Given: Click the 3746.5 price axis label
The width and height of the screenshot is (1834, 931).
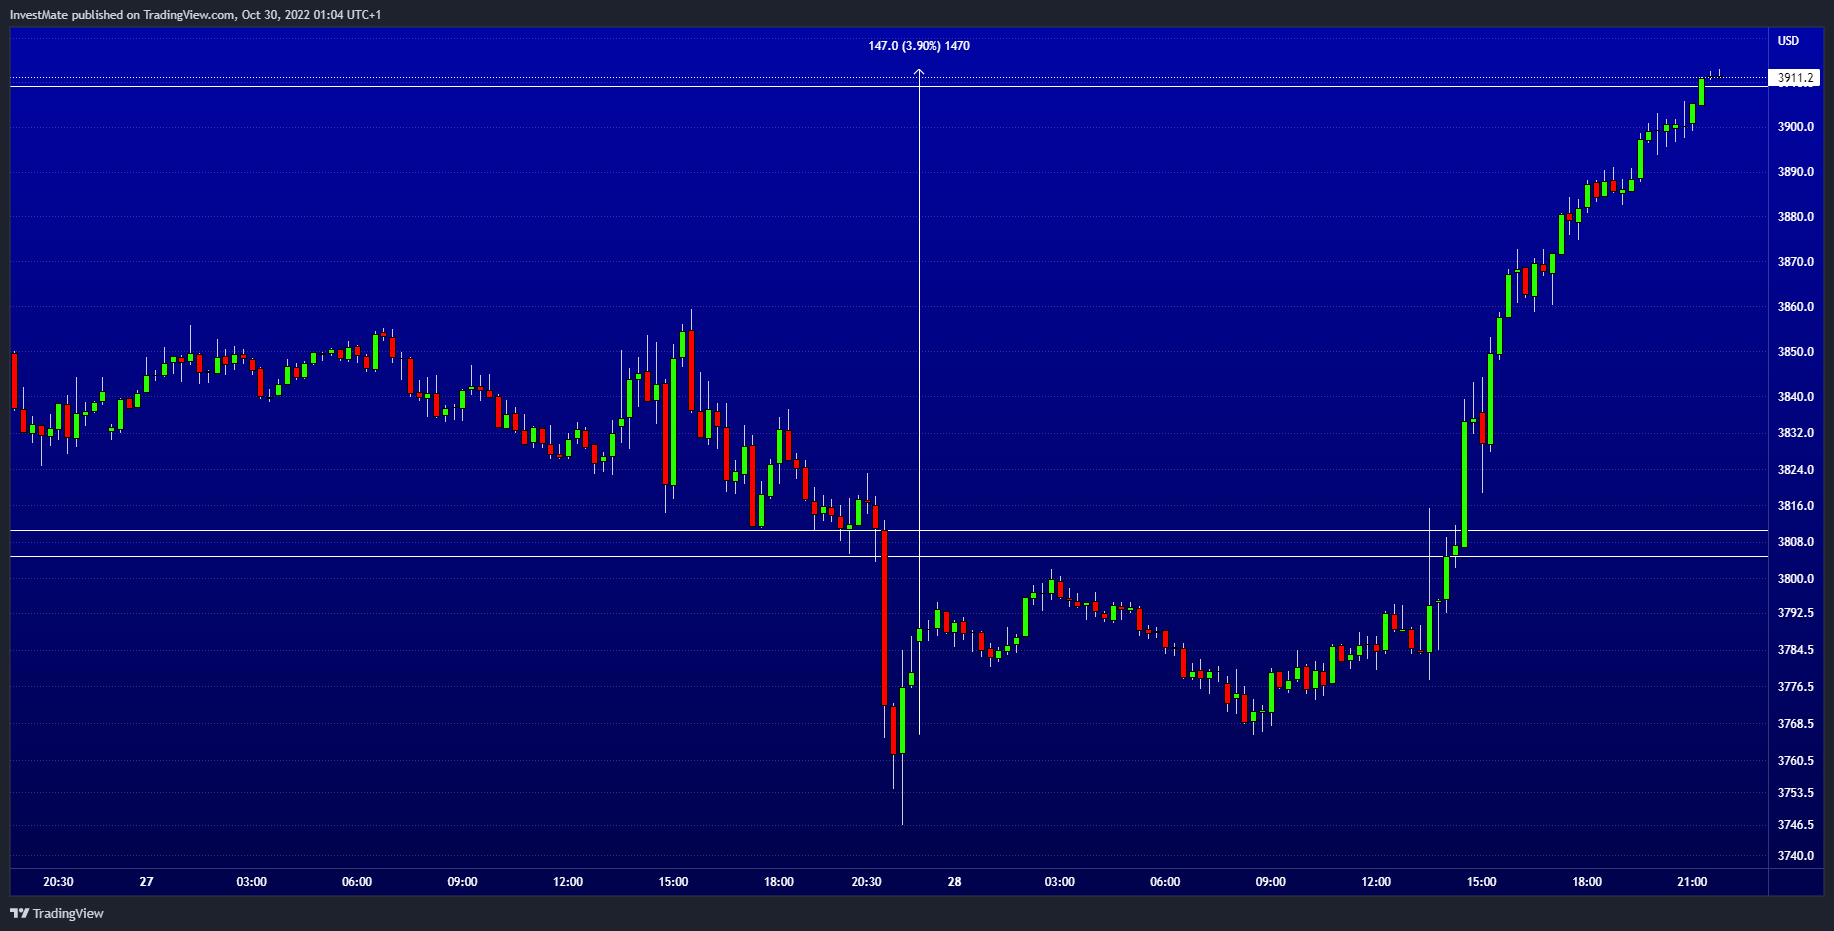Looking at the screenshot, I should [1795, 825].
